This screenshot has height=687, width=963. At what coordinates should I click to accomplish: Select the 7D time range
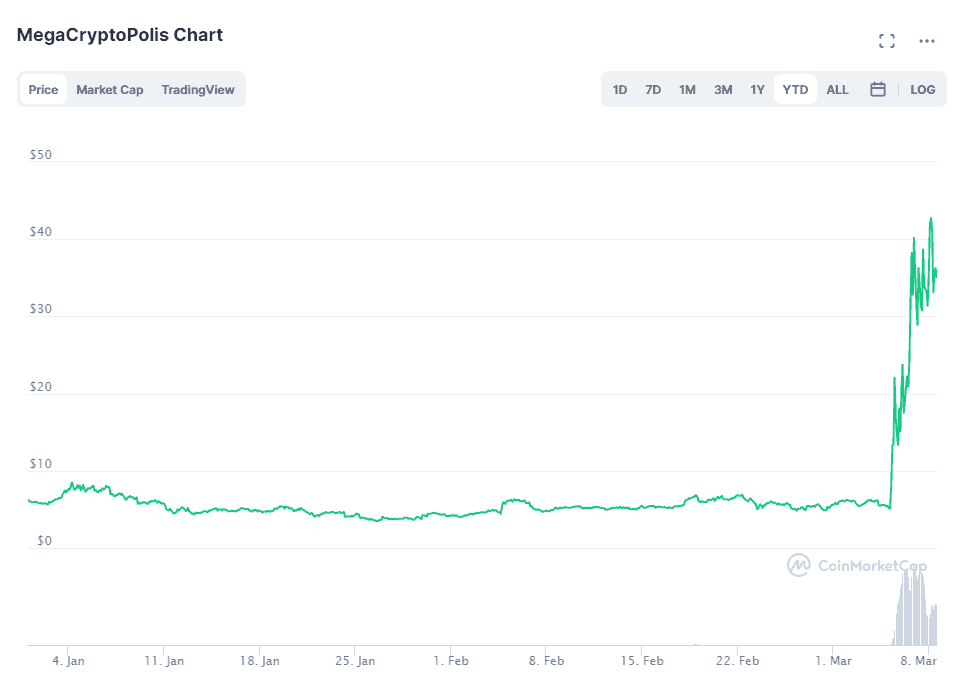tap(653, 90)
